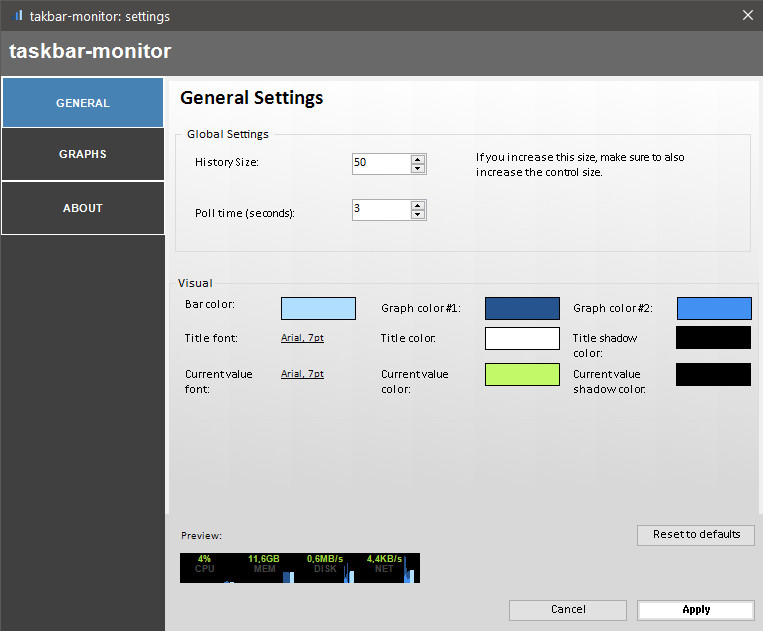Click the taskbar-monitor header title
The width and height of the screenshot is (763, 631).
(90, 51)
